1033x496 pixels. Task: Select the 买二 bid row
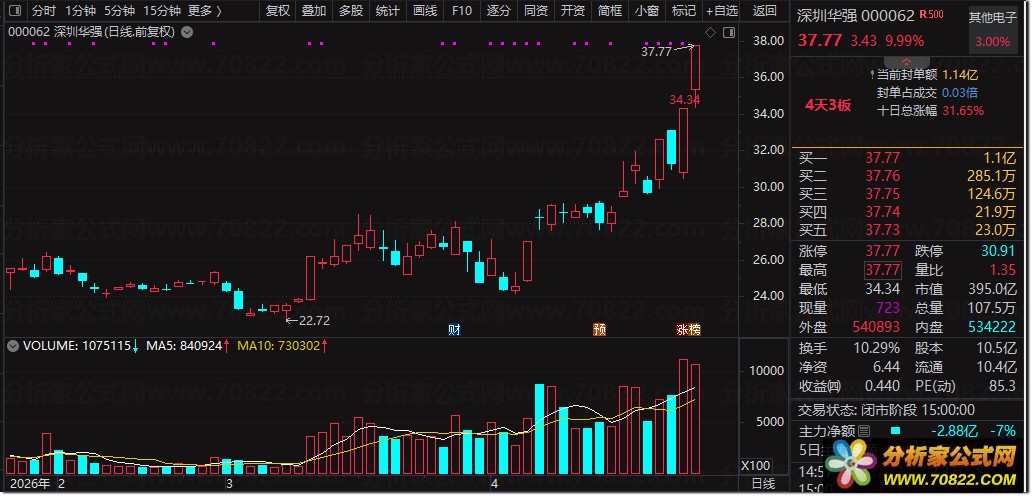907,176
